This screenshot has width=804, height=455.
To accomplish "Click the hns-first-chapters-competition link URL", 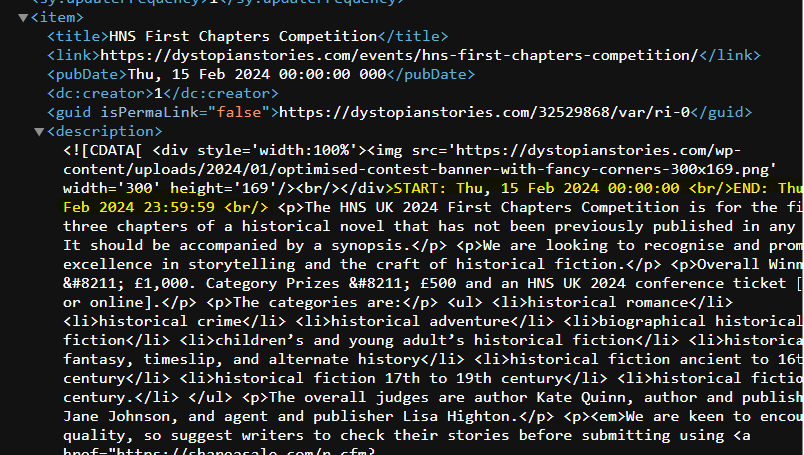I will point(399,55).
